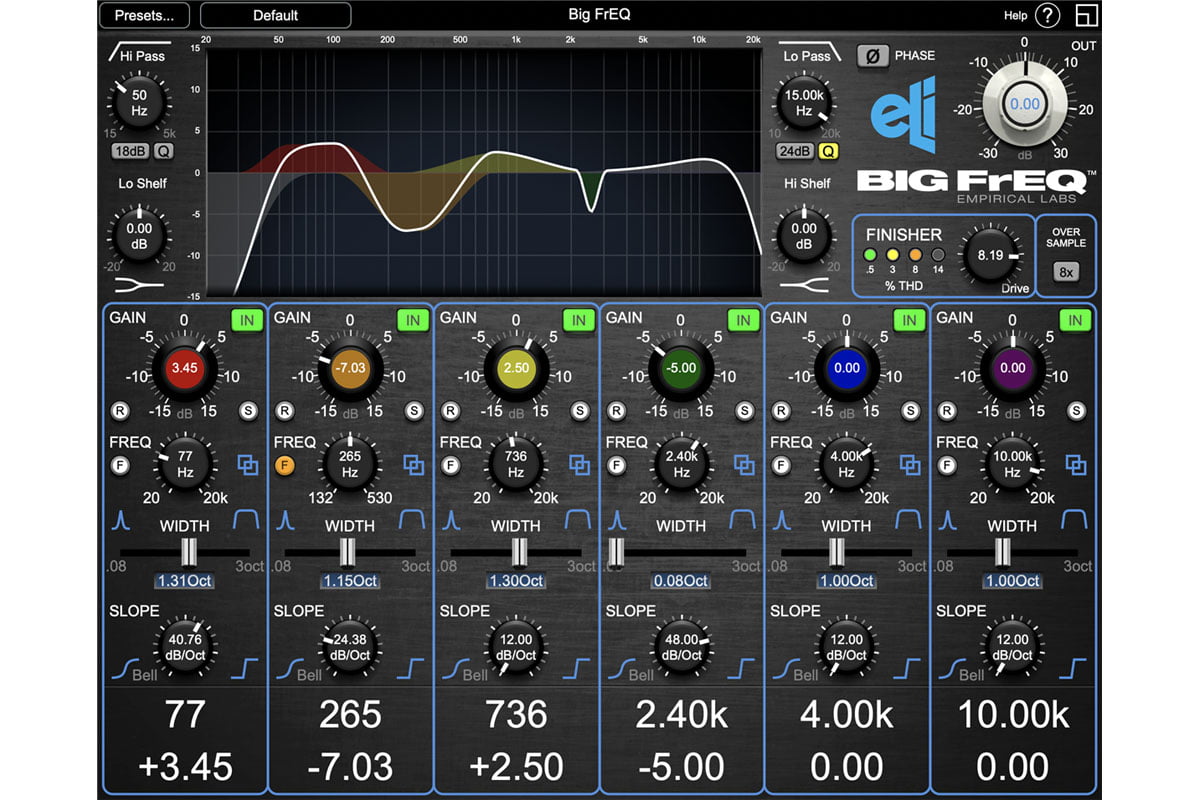
Task: Click the red 3.45 gain knob
Action: (x=184, y=368)
